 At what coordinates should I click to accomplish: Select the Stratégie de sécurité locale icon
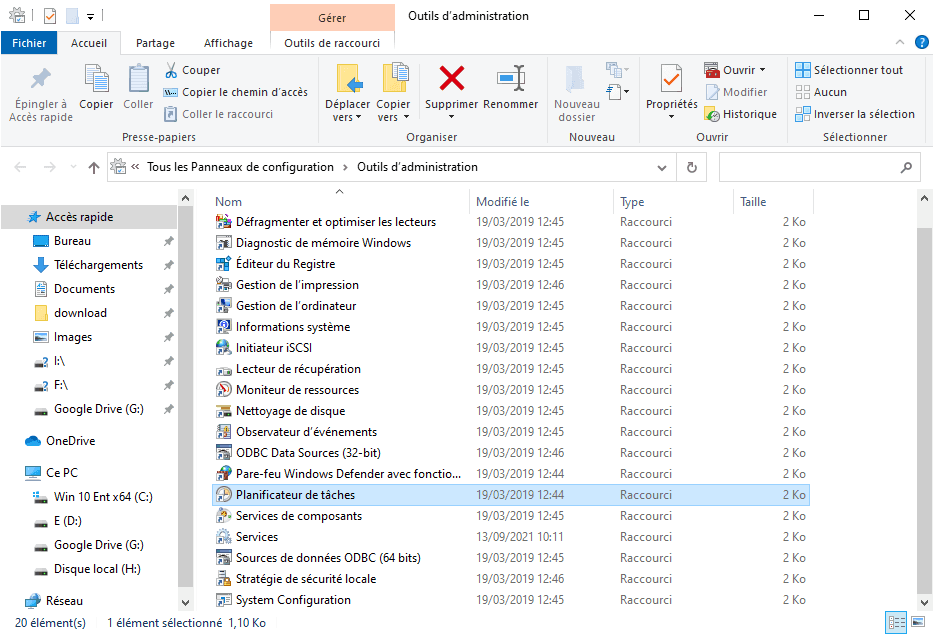pyautogui.click(x=223, y=579)
